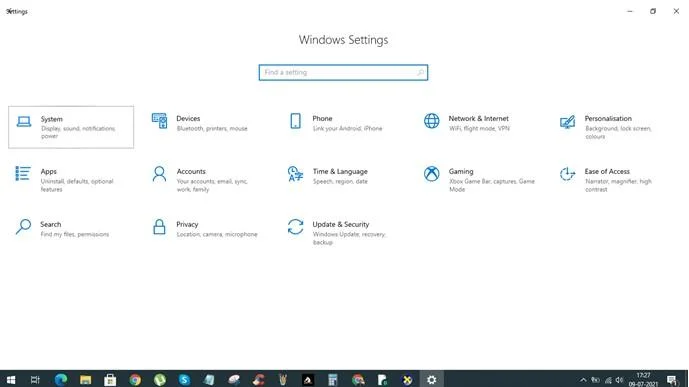Screen dimensions: 689x387
Task: Launch Microsoft Edge from taskbar
Action: pos(61,380)
